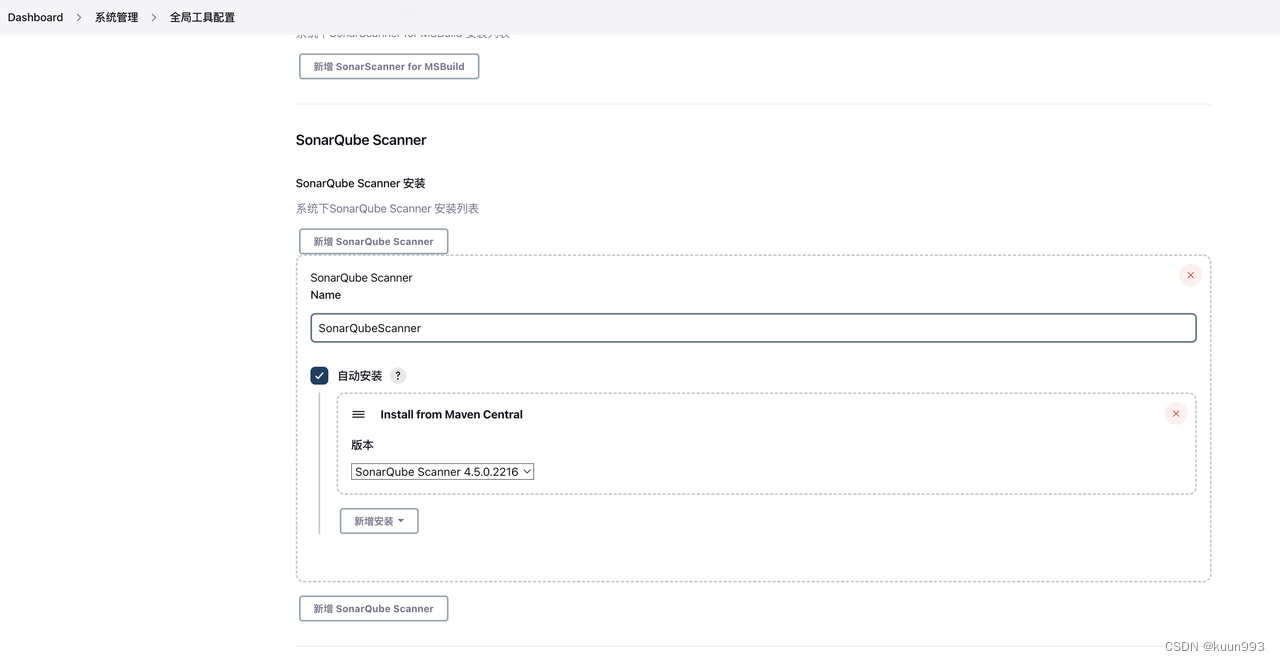Click the upper 新增 SonarQube Scanner button
The image size is (1280, 661).
coord(373,241)
